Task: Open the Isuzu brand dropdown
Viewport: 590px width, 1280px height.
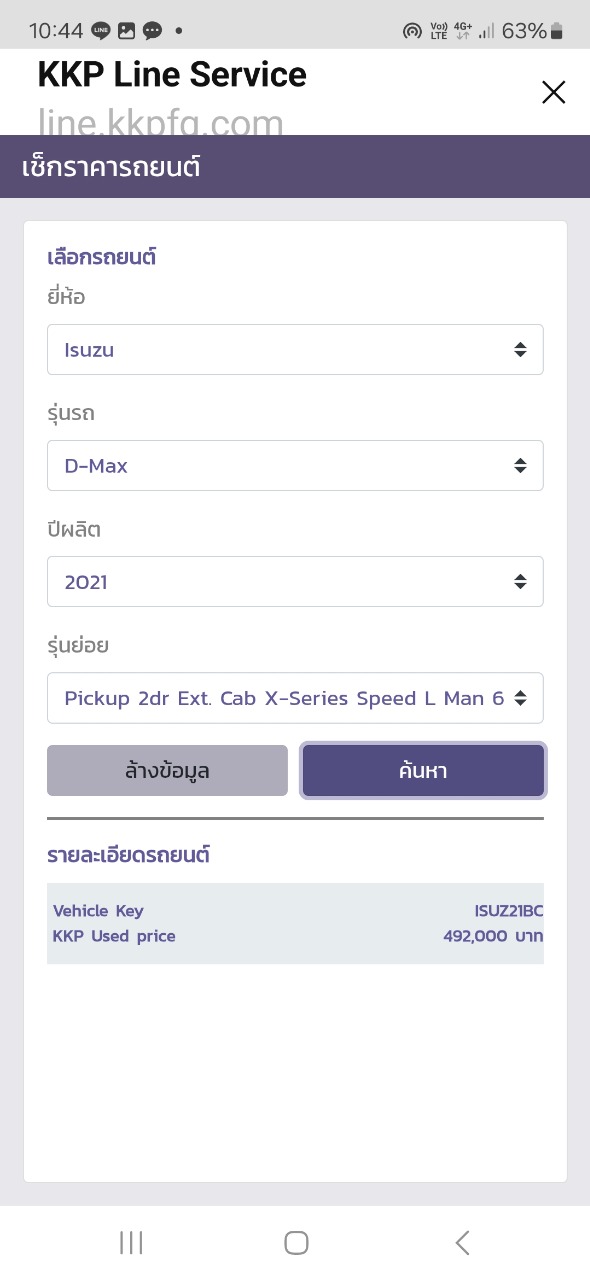Action: pyautogui.click(x=295, y=350)
